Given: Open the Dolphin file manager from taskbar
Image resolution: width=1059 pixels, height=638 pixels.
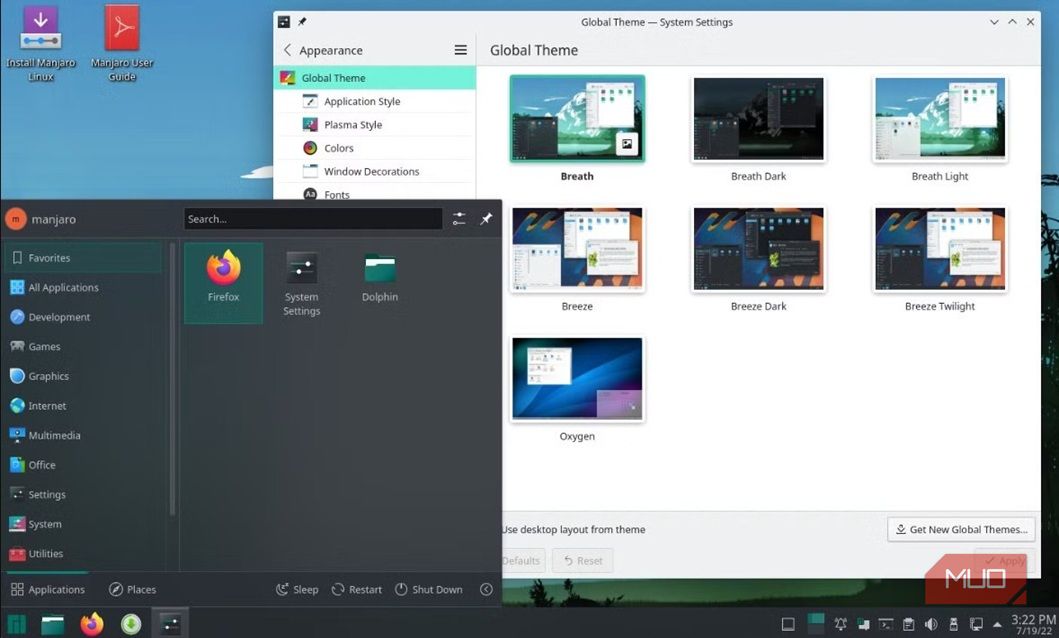Looking at the screenshot, I should click(x=53, y=623).
